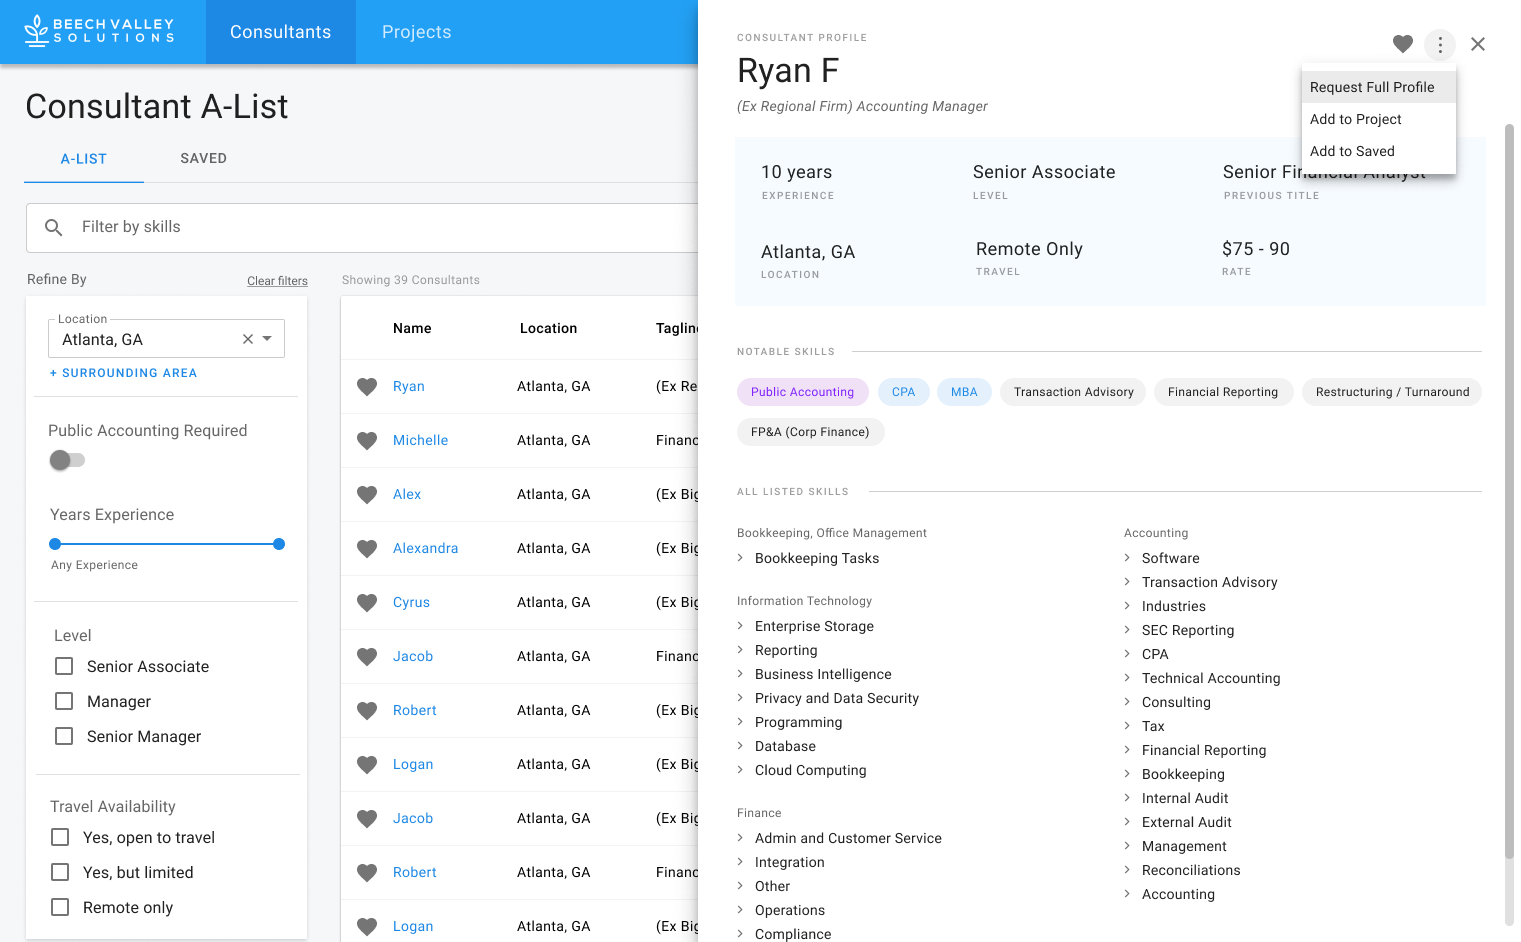Viewport: 1521px width, 942px height.
Task: Check the Remote only travel checkbox
Action: pyautogui.click(x=59, y=907)
